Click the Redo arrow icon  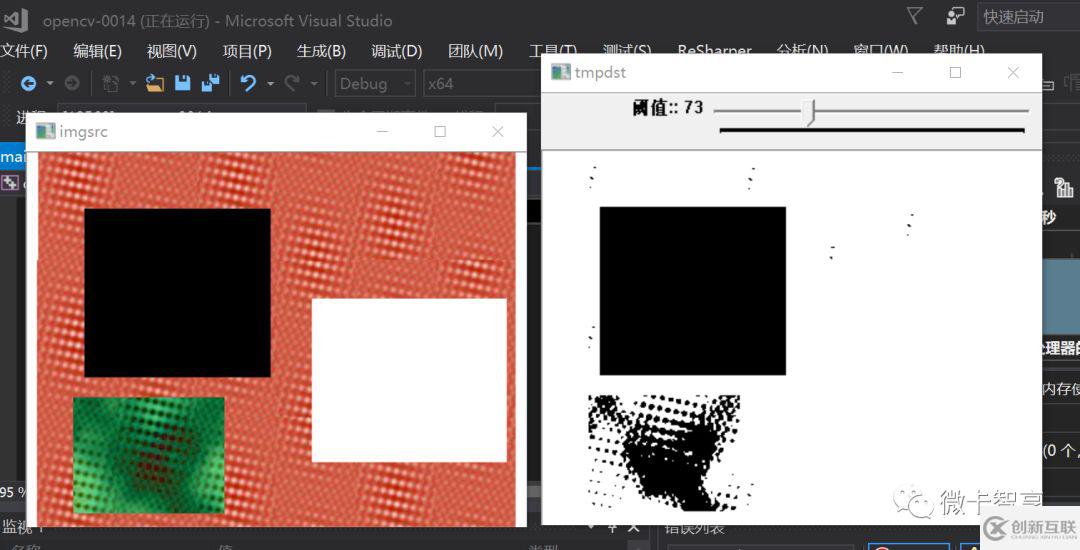click(x=292, y=83)
